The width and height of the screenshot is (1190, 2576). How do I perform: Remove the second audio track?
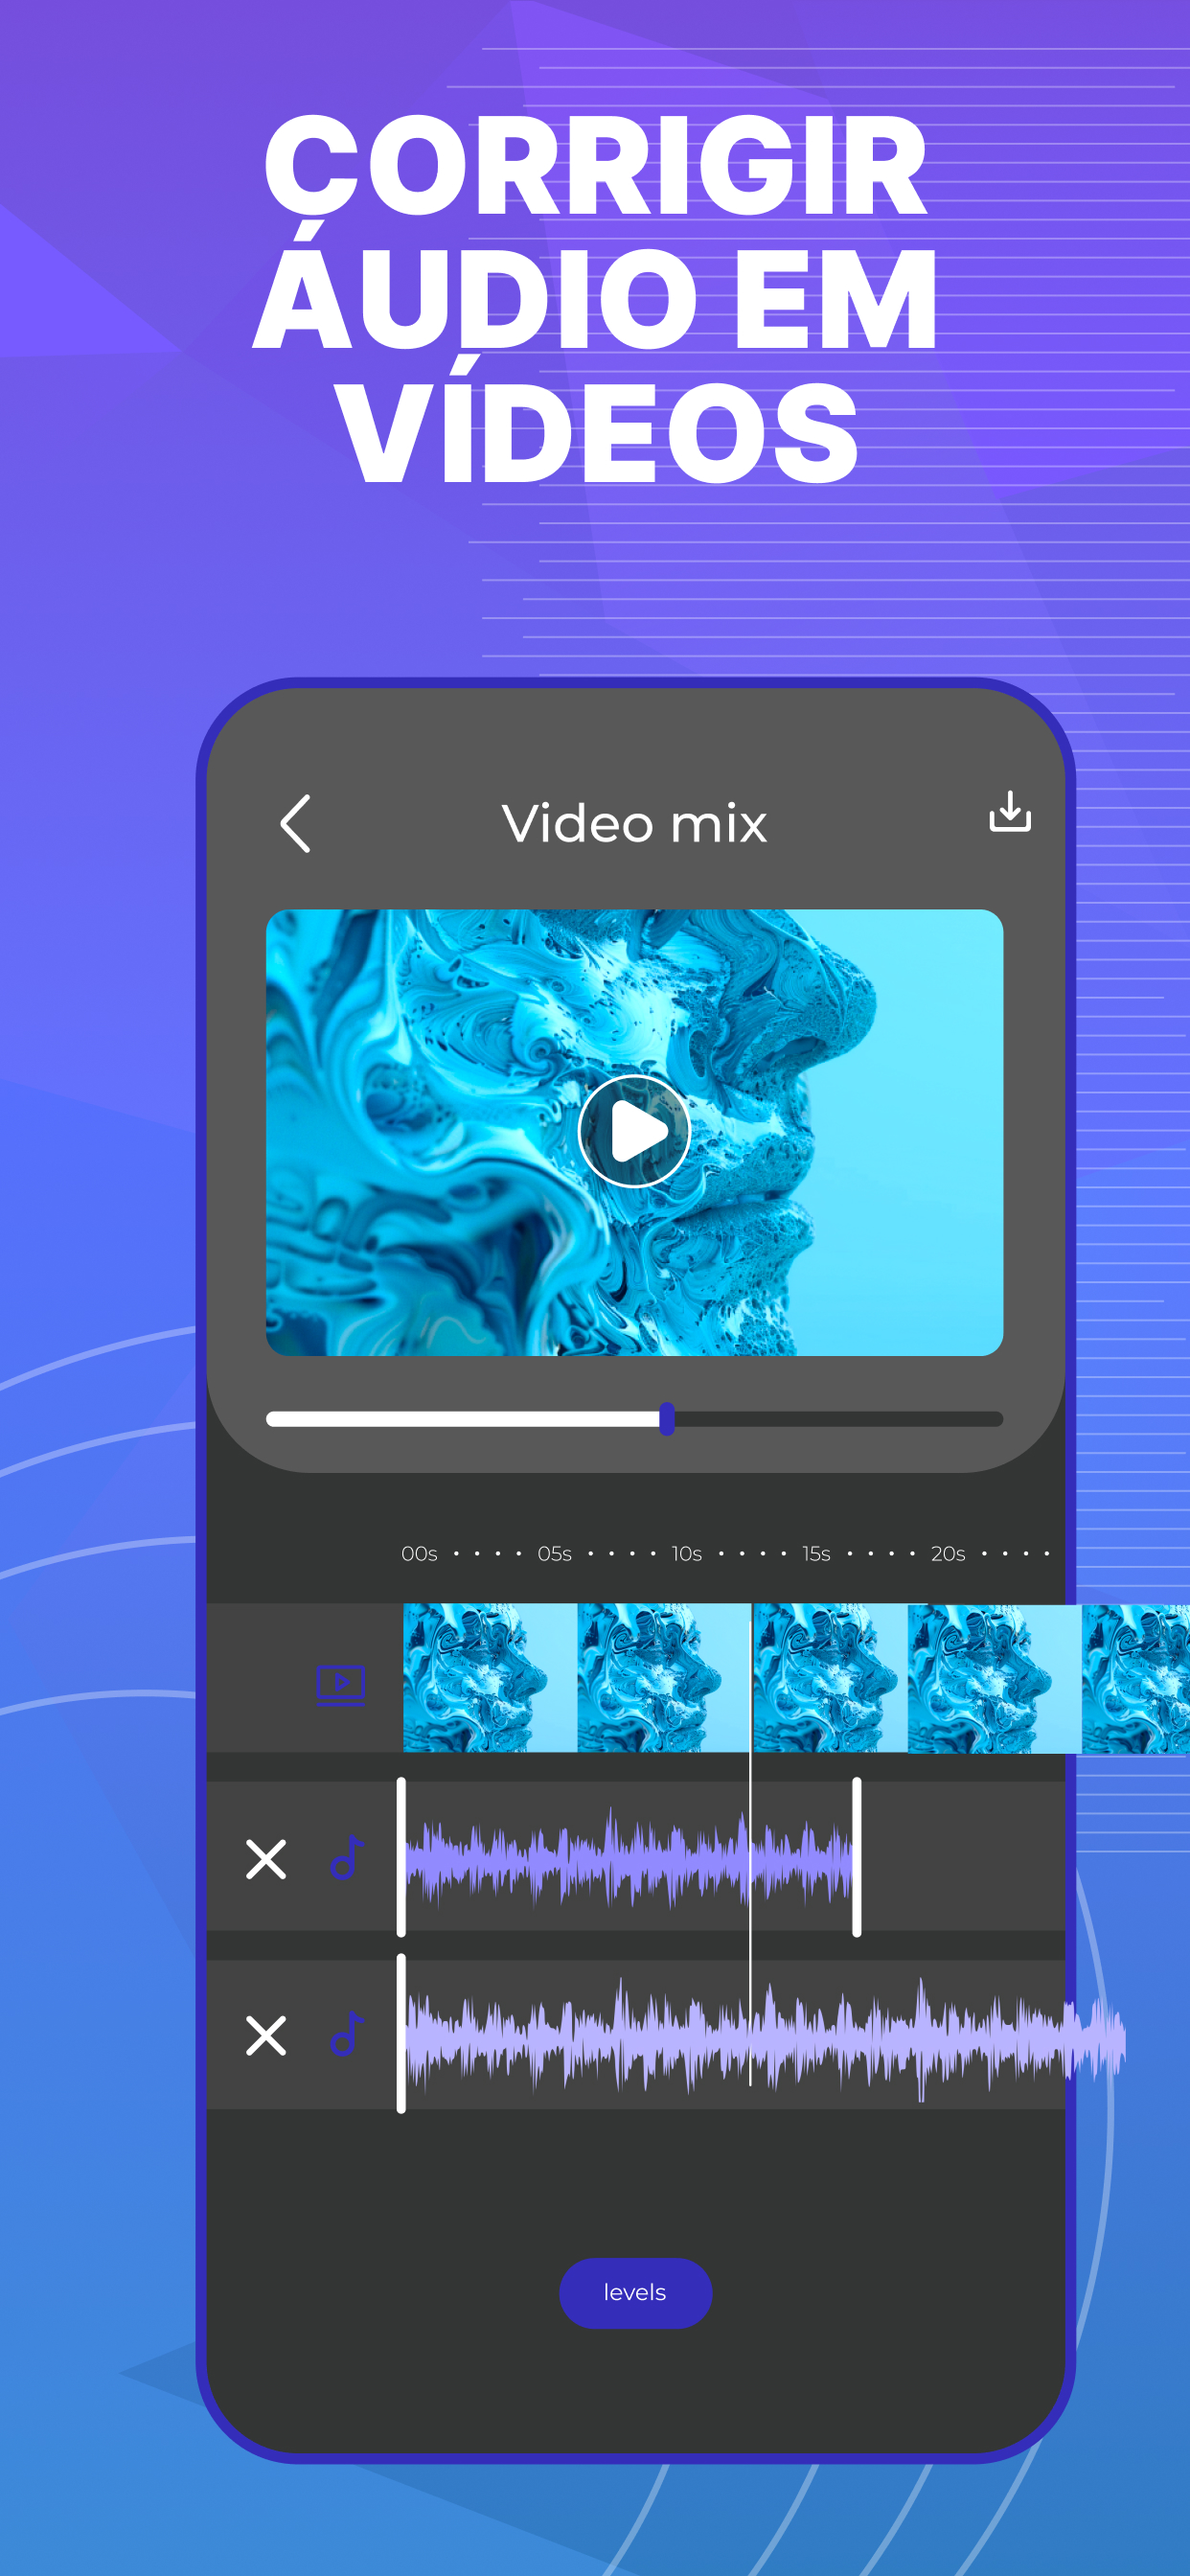[266, 2035]
